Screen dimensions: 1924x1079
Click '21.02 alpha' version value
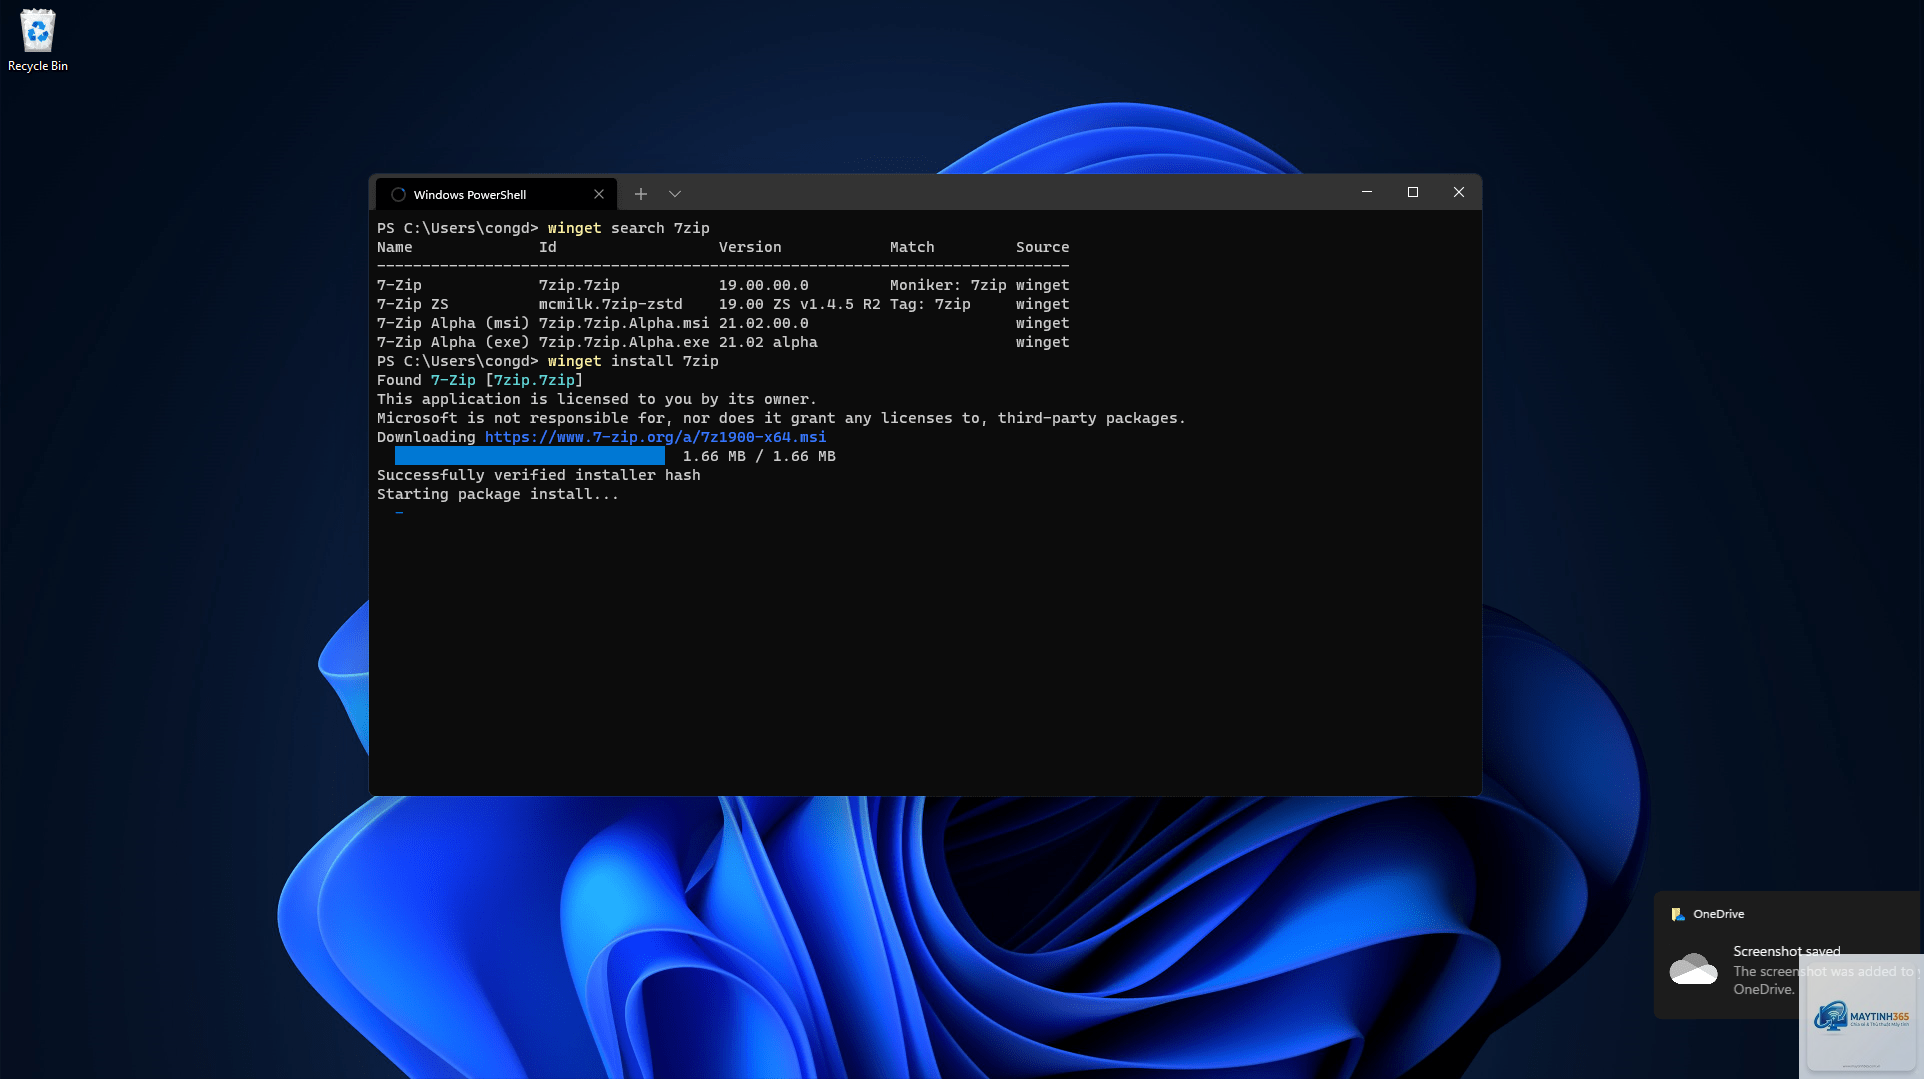click(x=768, y=342)
